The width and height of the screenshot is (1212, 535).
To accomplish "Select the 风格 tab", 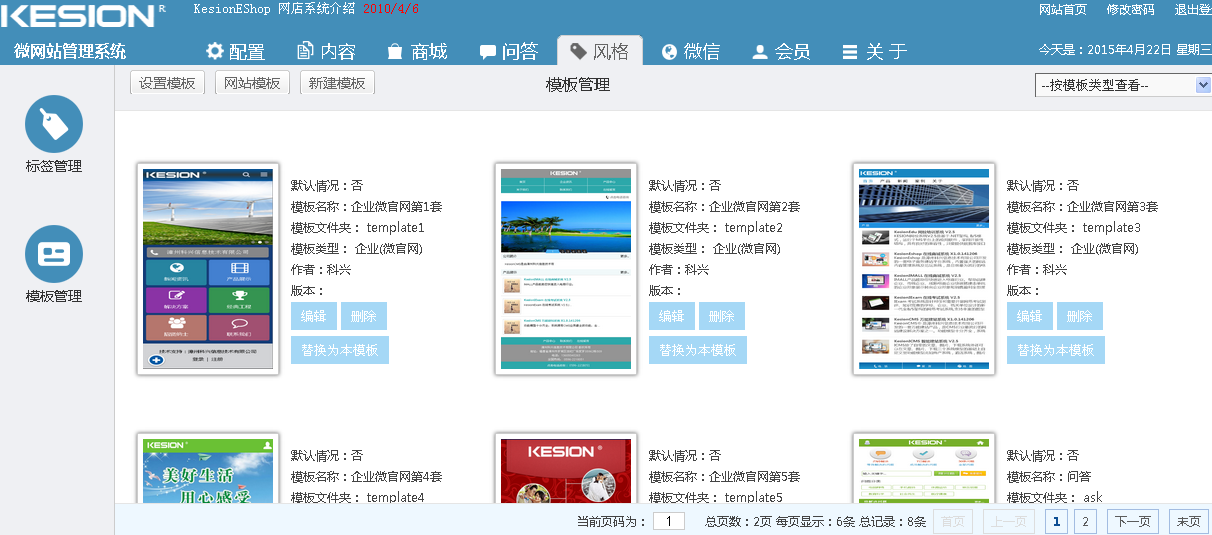I will click(x=599, y=52).
